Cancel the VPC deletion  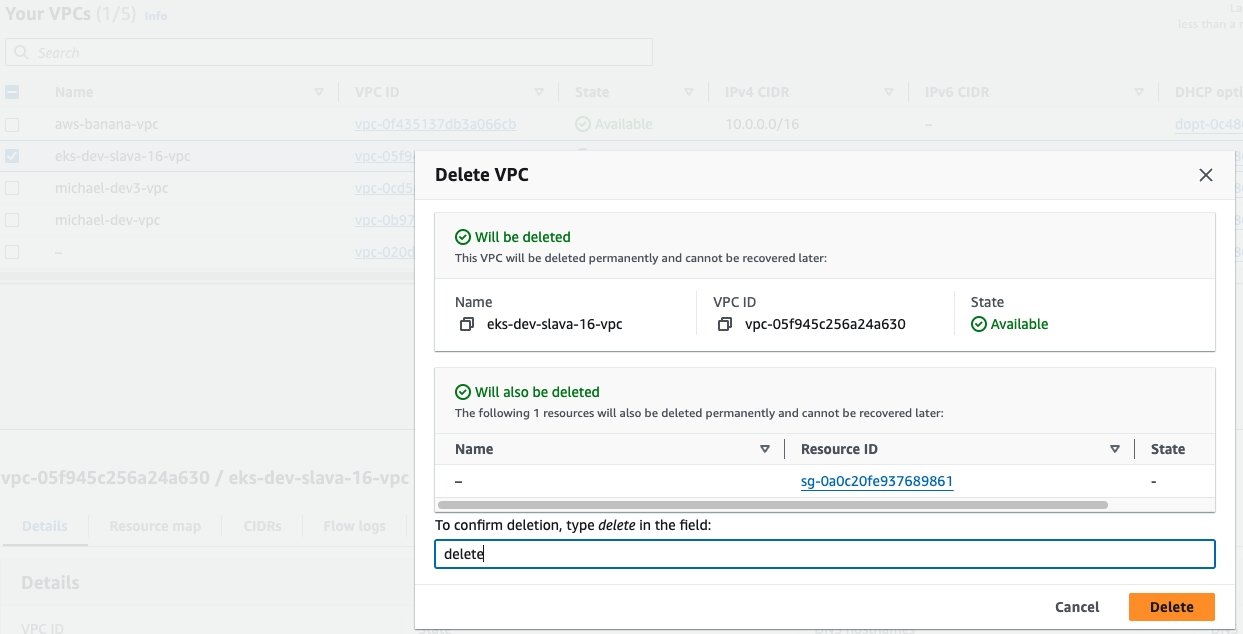[x=1076, y=606]
